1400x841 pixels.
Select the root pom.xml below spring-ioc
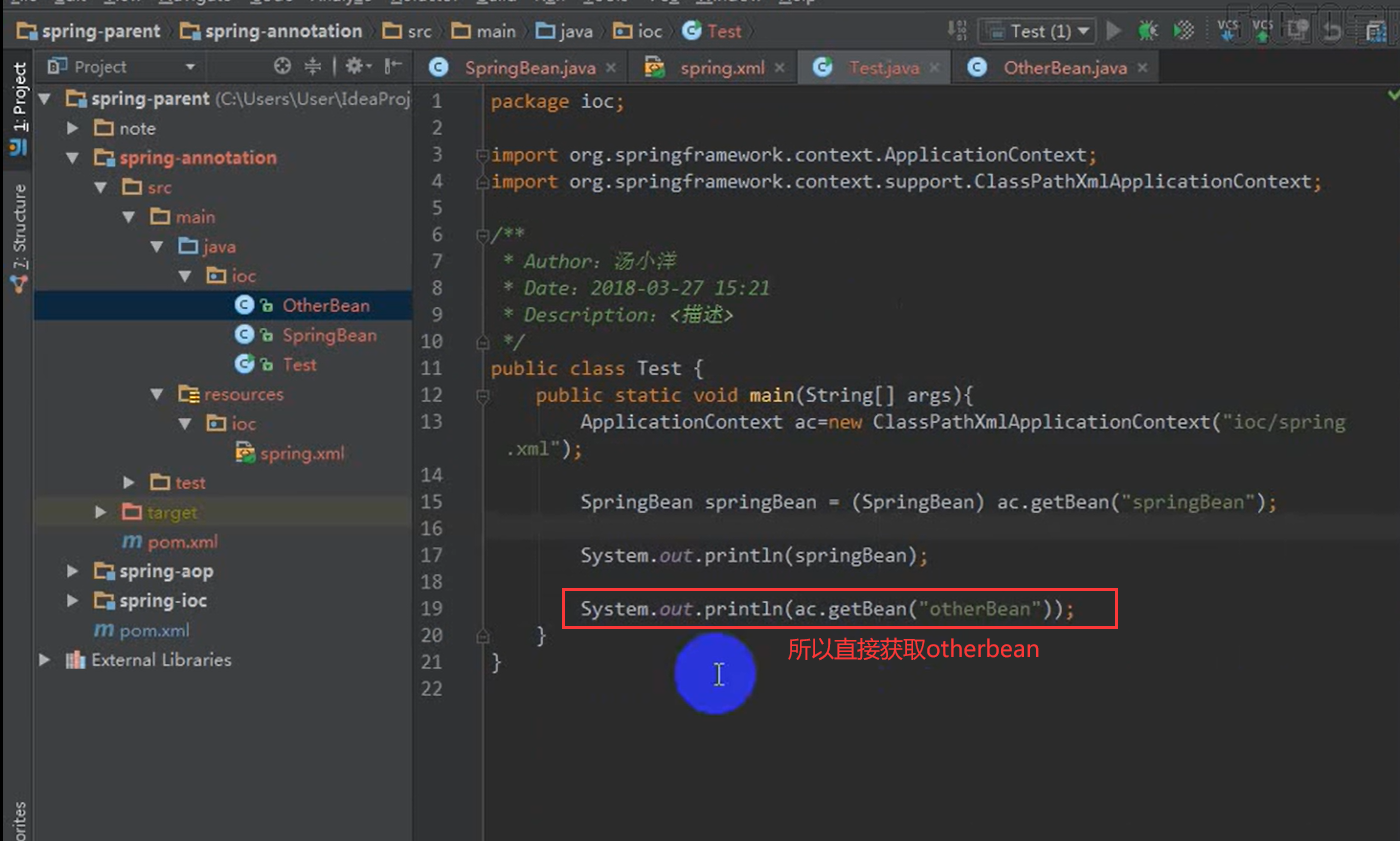point(154,630)
